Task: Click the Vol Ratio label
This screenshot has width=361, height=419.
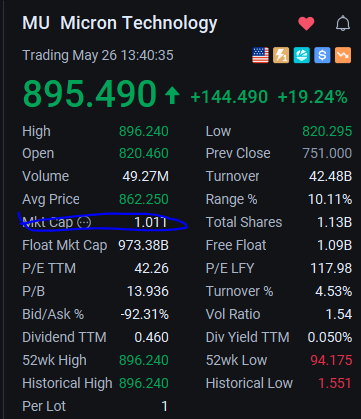Action: coord(233,314)
